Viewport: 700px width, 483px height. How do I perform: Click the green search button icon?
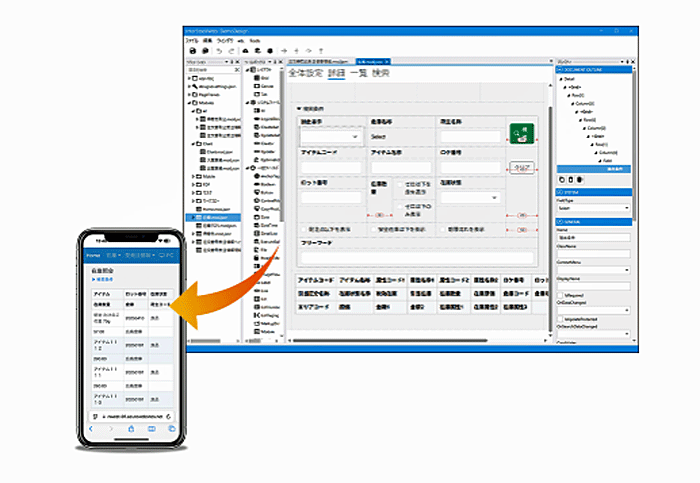(x=519, y=134)
